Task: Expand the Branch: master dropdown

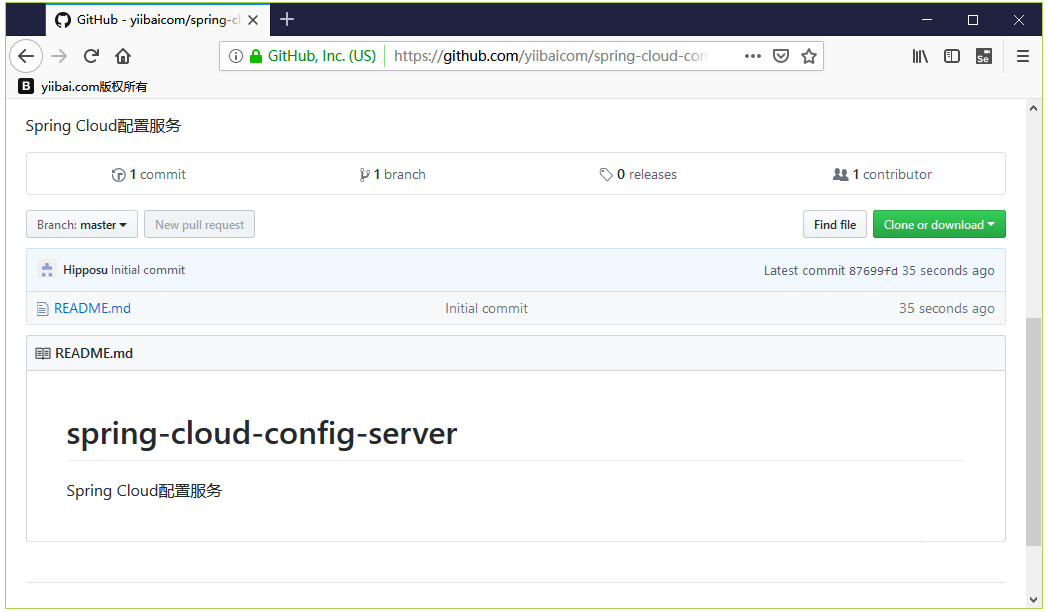Action: click(82, 224)
